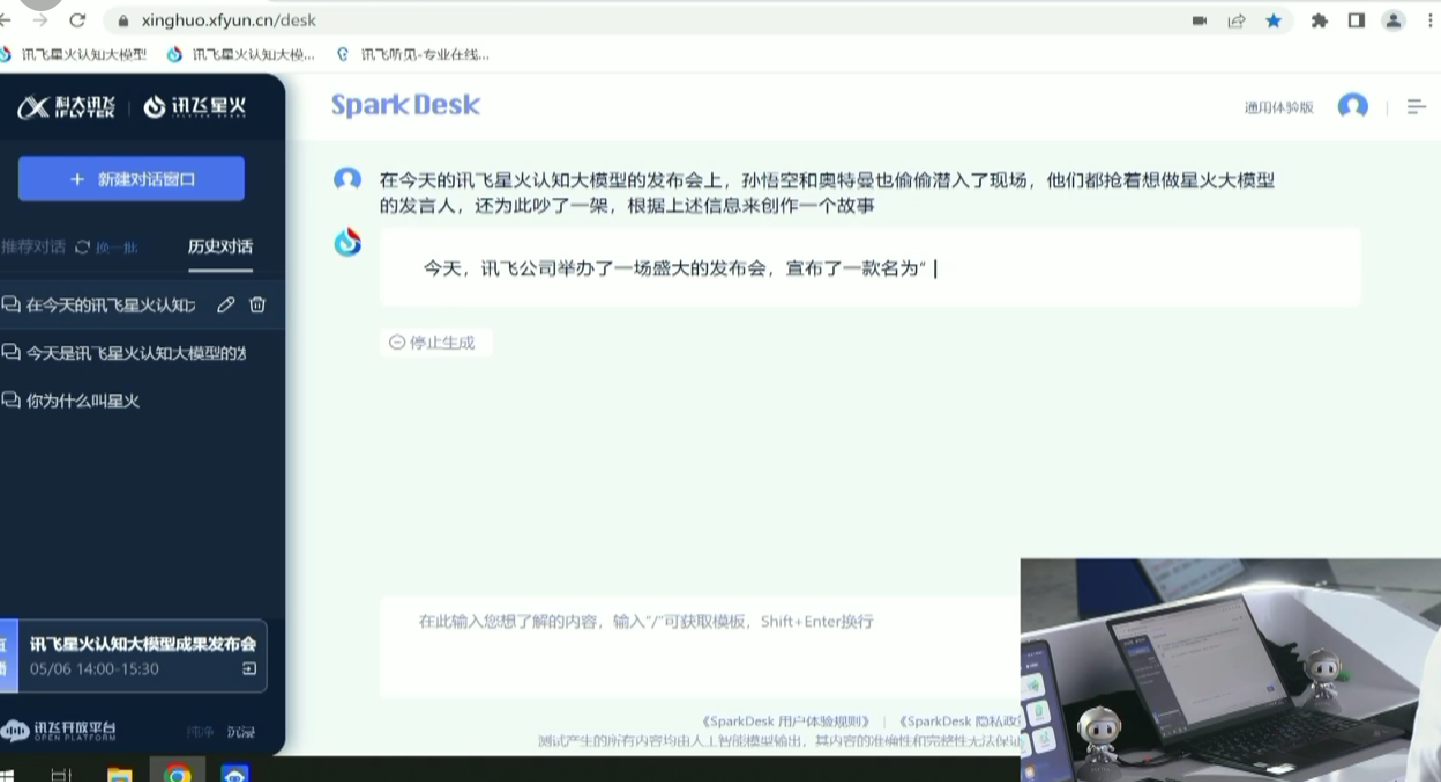Share this page using the share icon
The width and height of the screenshot is (1441, 782).
[1237, 20]
